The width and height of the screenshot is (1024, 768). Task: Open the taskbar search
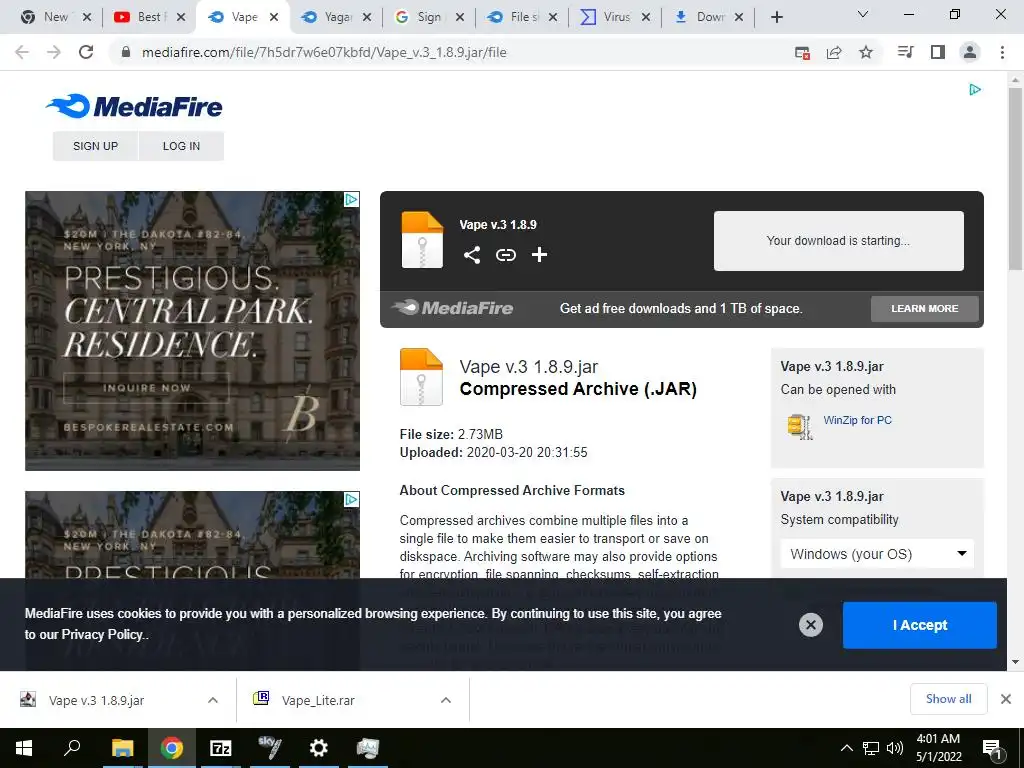[72, 748]
